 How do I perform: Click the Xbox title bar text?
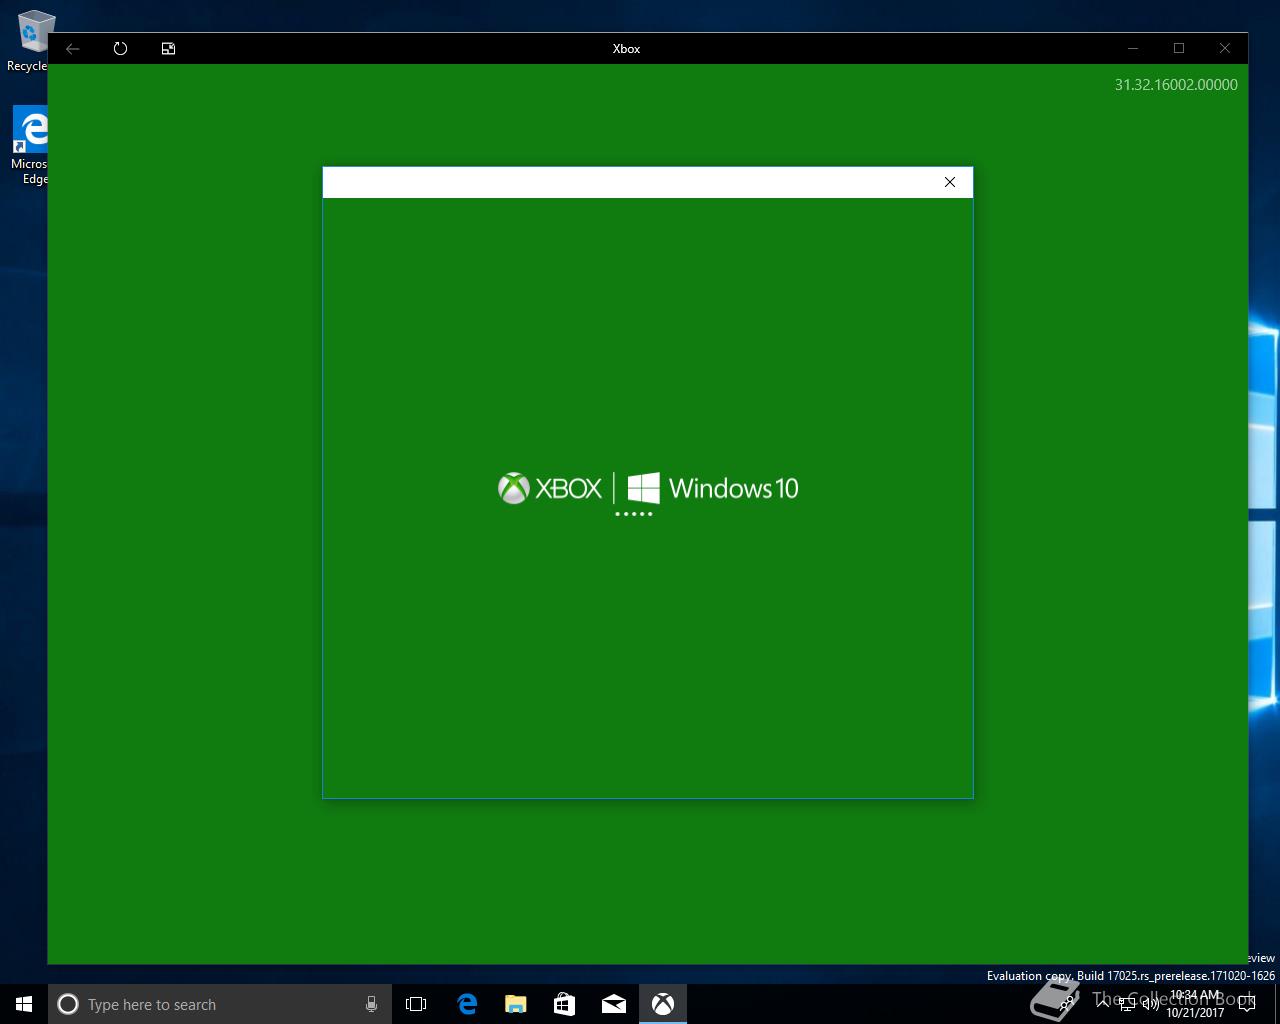coord(626,48)
